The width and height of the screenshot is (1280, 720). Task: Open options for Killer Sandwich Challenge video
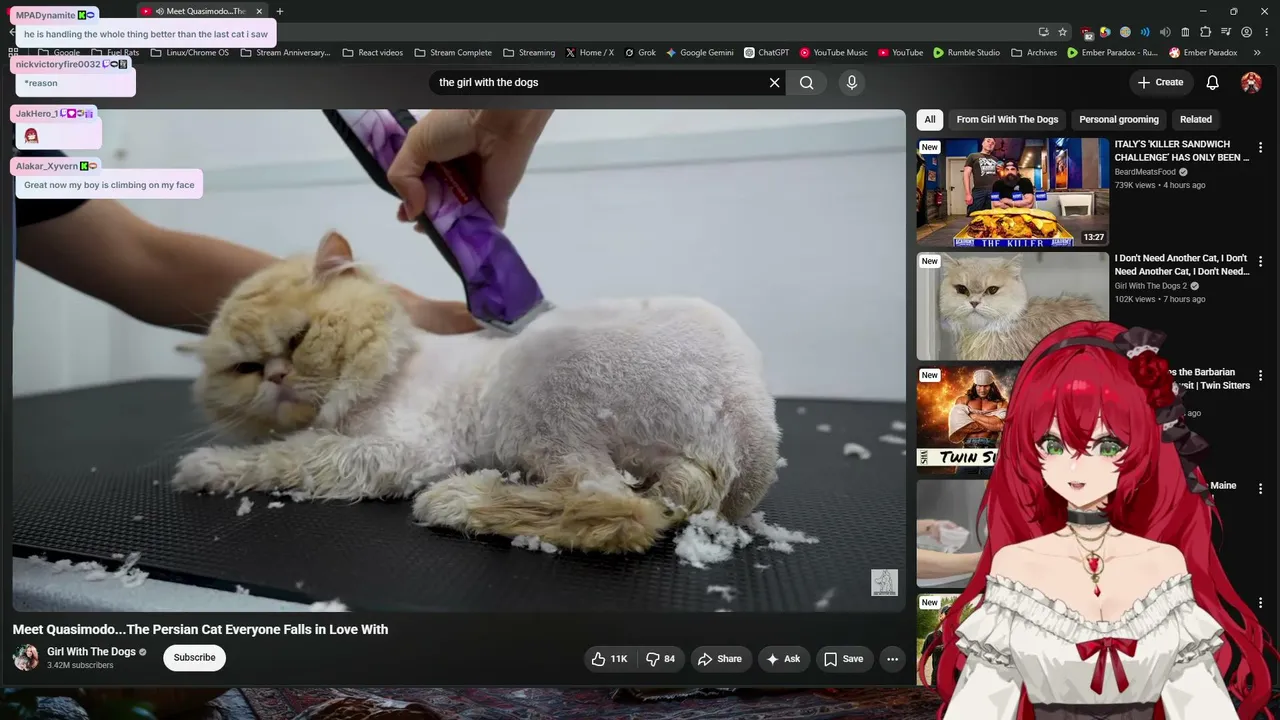(x=1260, y=148)
